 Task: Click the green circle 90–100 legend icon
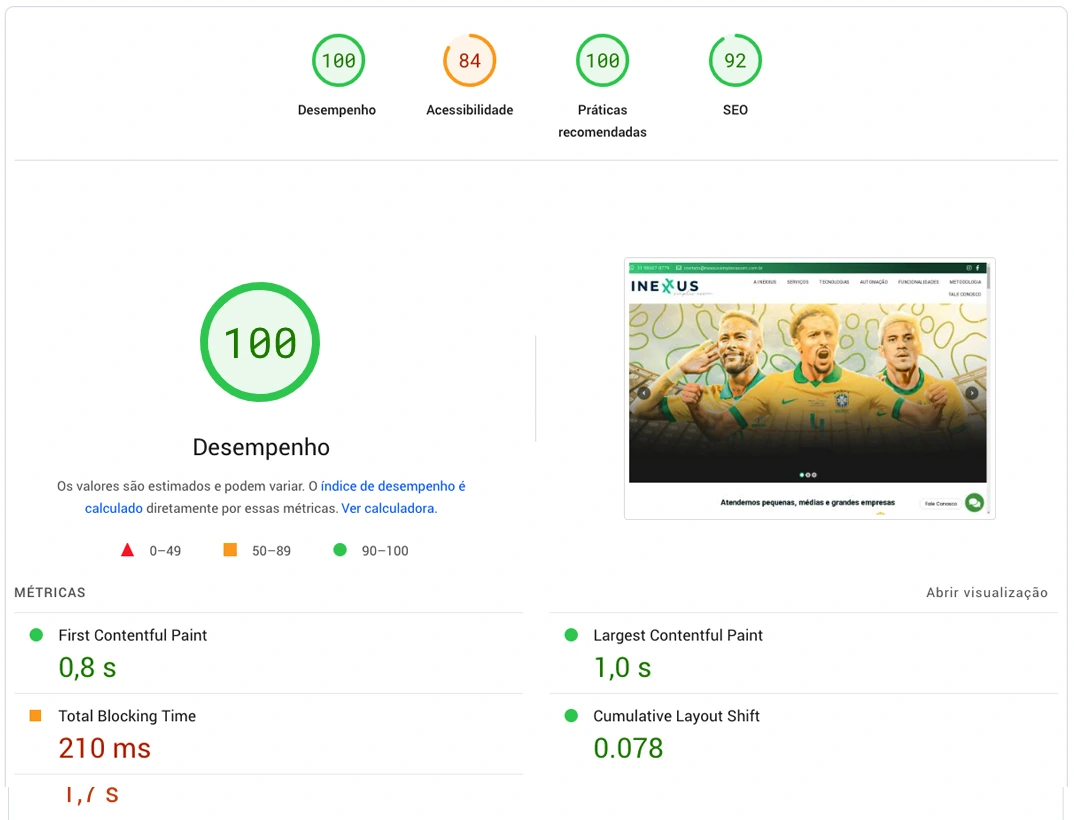pyautogui.click(x=340, y=550)
